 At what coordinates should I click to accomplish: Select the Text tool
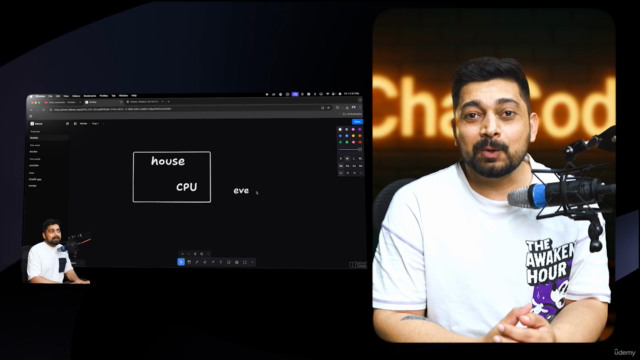(x=221, y=262)
